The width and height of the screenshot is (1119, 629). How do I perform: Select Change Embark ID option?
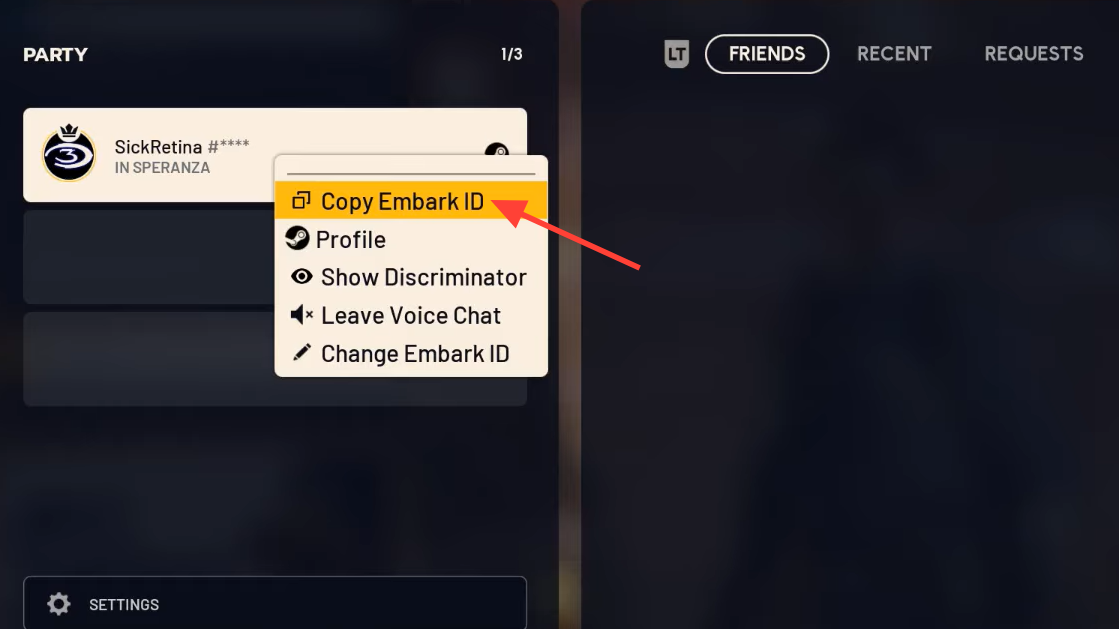pyautogui.click(x=411, y=353)
